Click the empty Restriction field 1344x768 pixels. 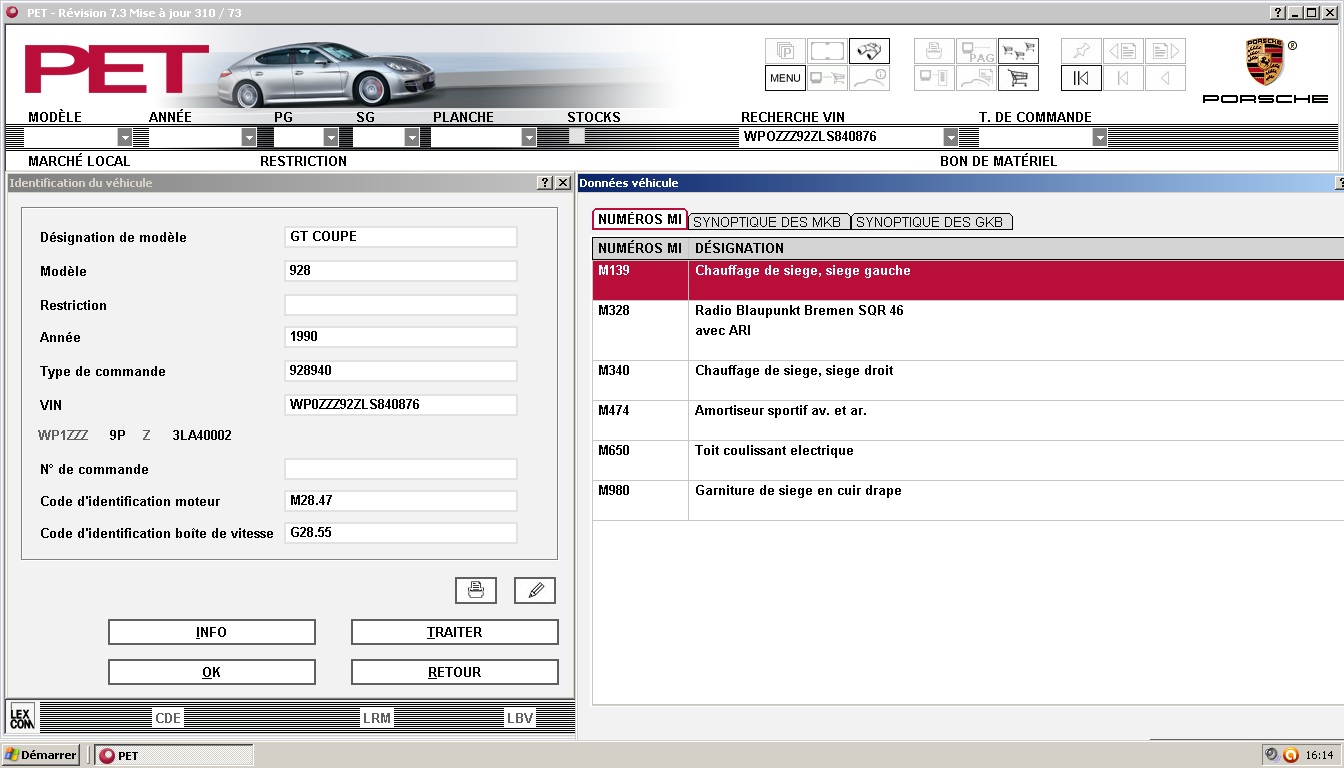tap(401, 305)
